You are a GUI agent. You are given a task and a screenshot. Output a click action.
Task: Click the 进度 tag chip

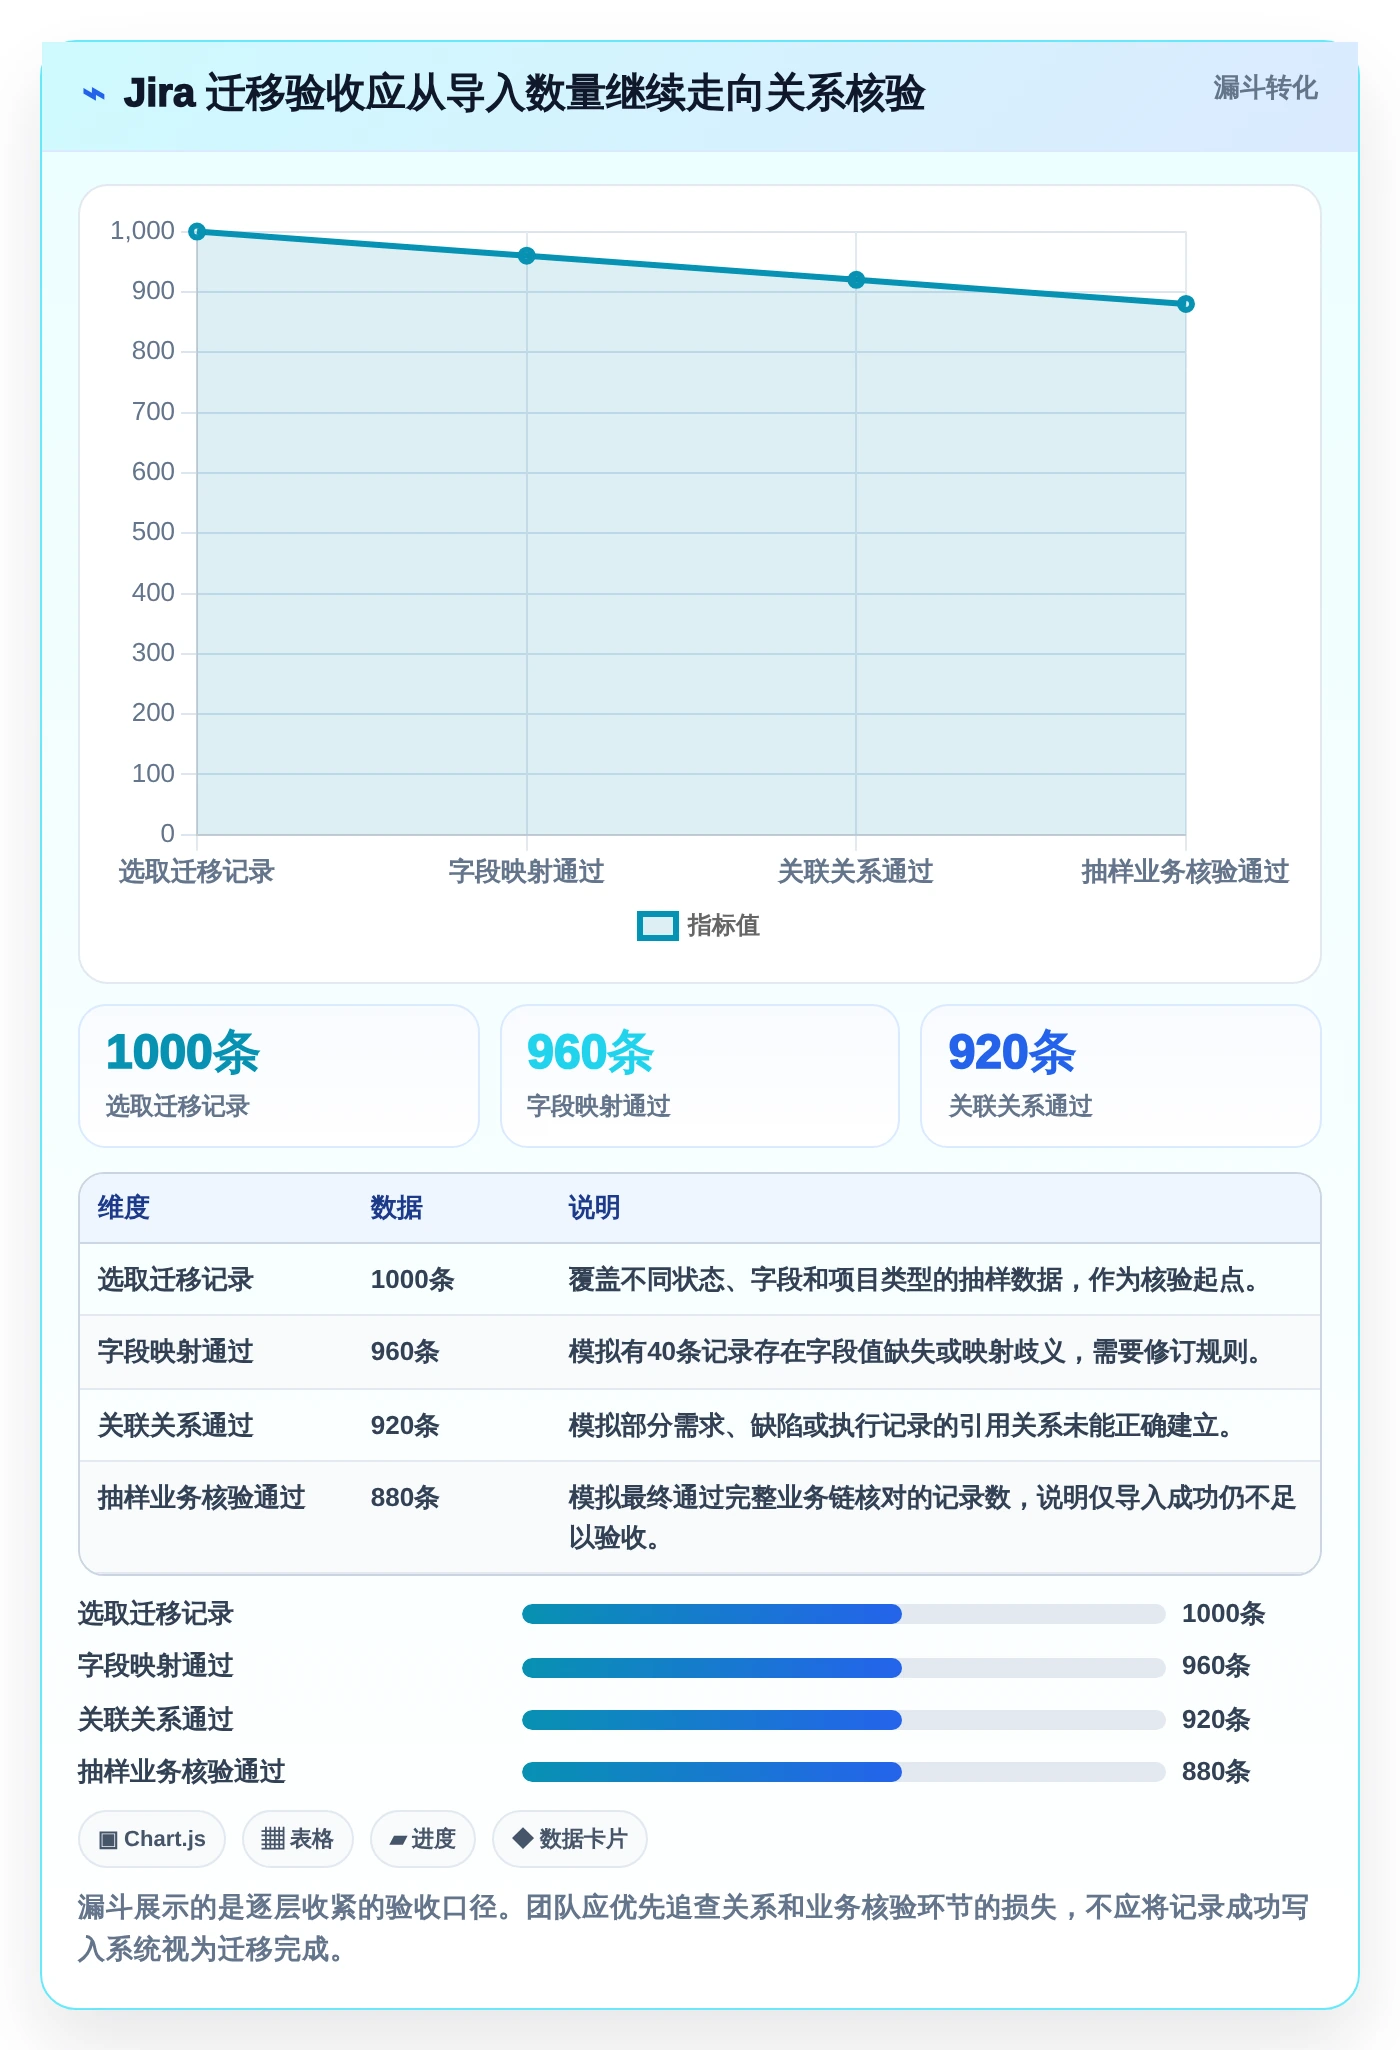(423, 1839)
